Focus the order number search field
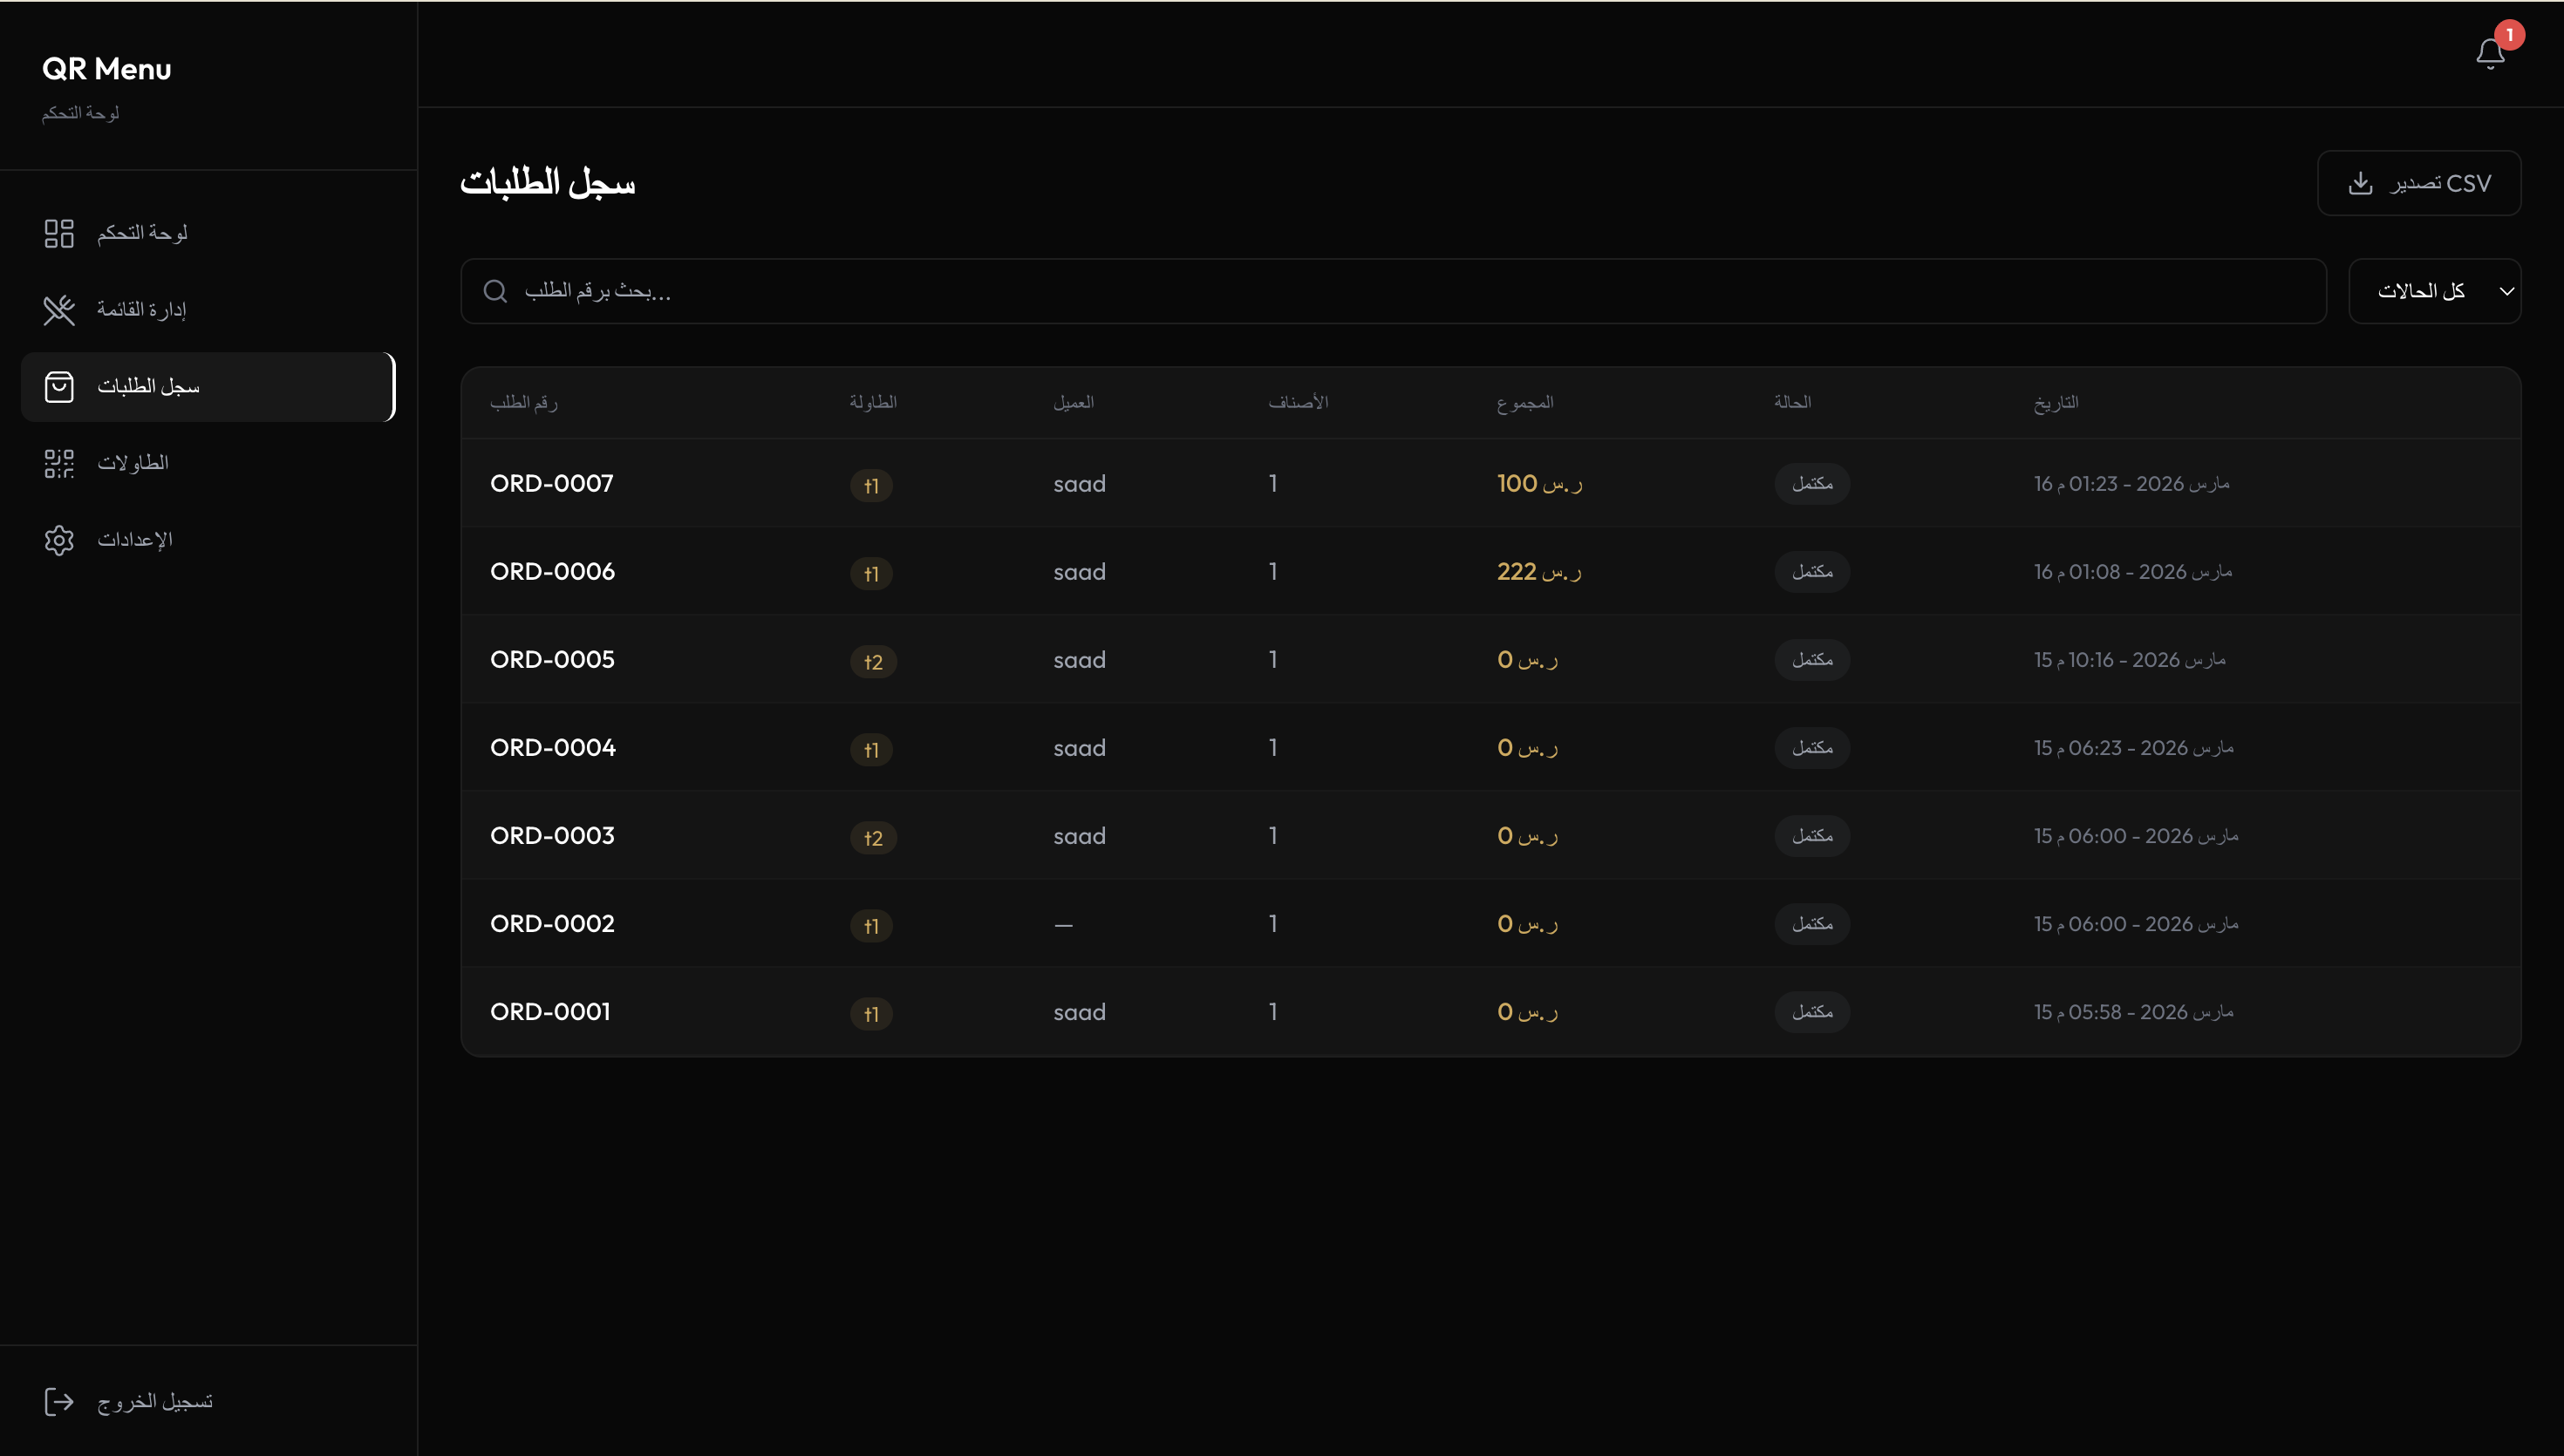 (1400, 291)
